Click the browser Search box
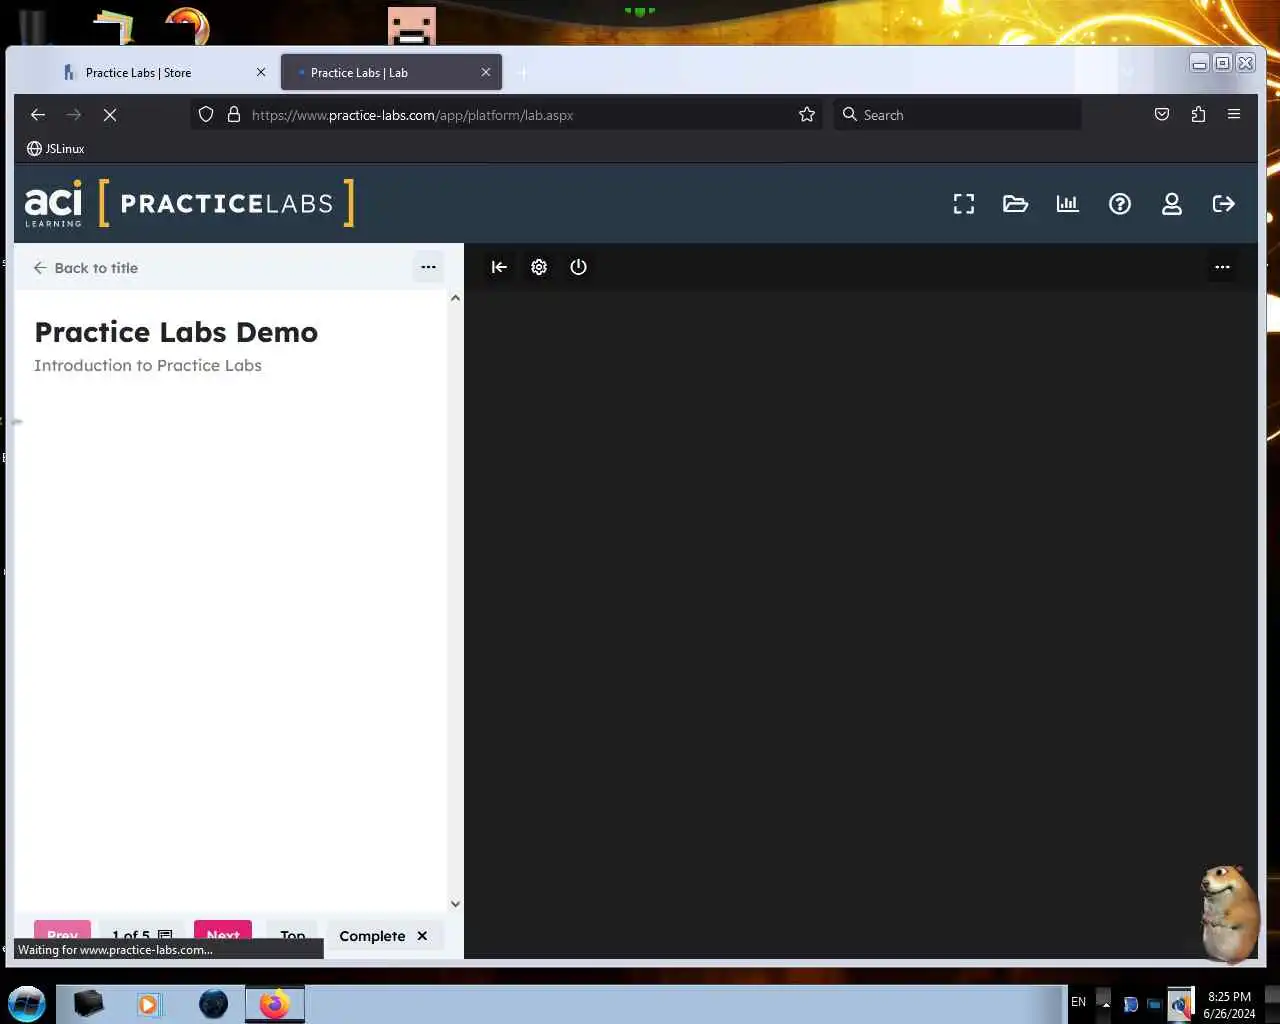1280x1024 pixels. point(958,115)
